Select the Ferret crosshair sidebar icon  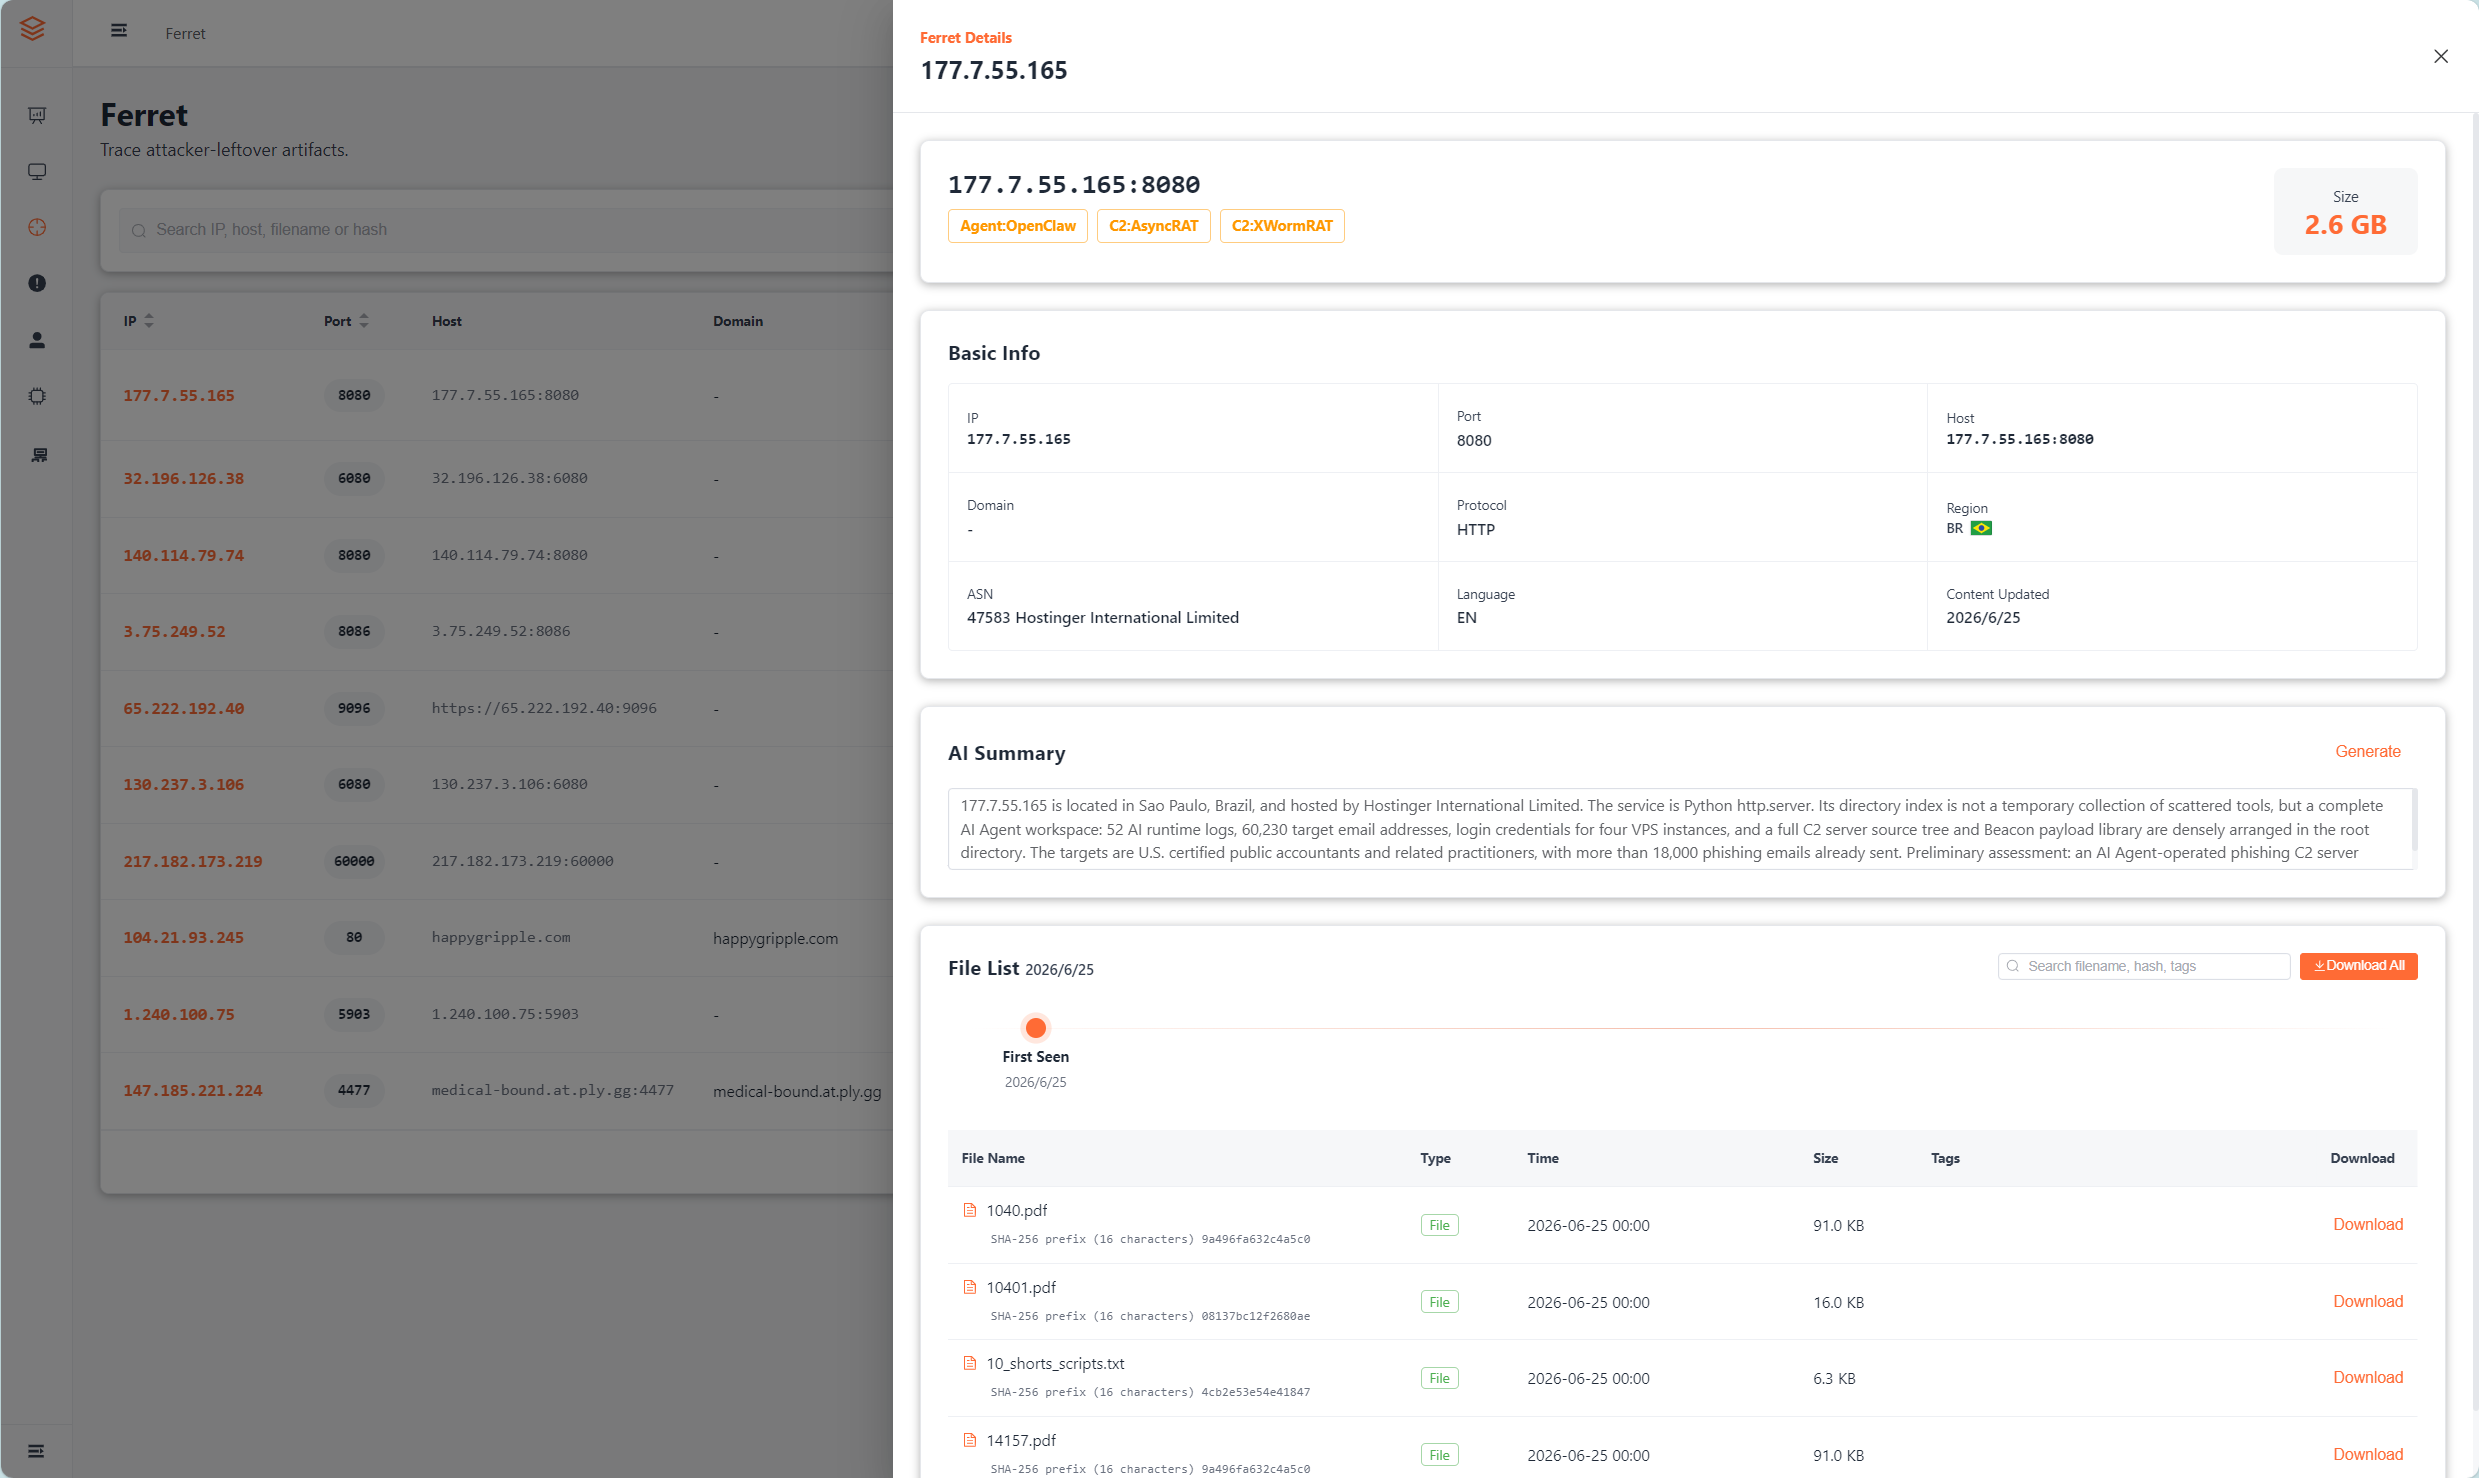(x=37, y=228)
